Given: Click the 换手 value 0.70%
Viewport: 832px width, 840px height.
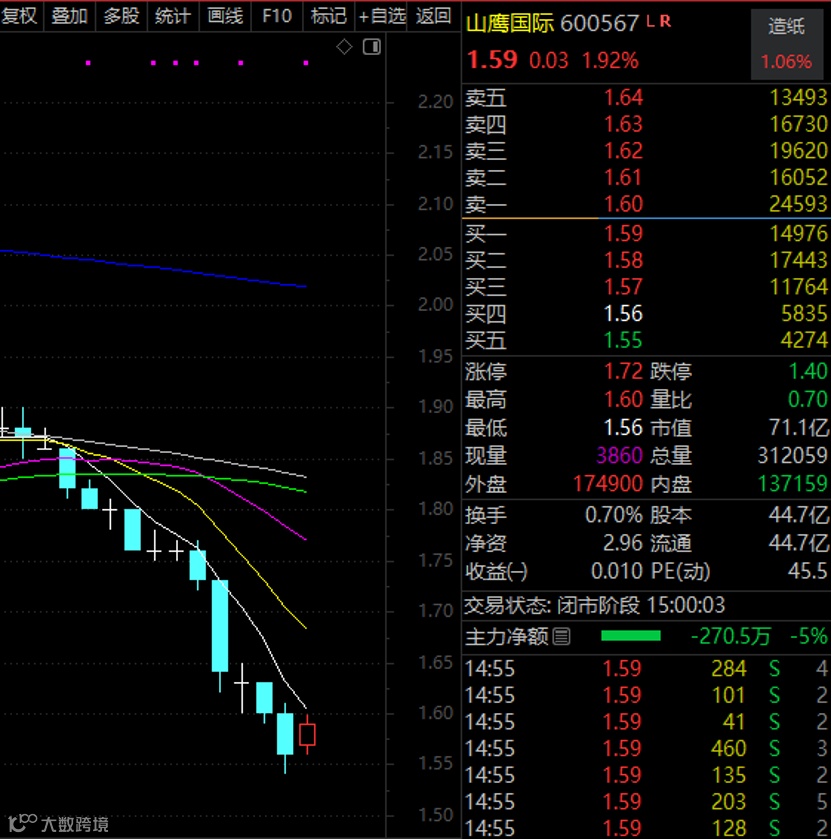Looking at the screenshot, I should [x=613, y=515].
